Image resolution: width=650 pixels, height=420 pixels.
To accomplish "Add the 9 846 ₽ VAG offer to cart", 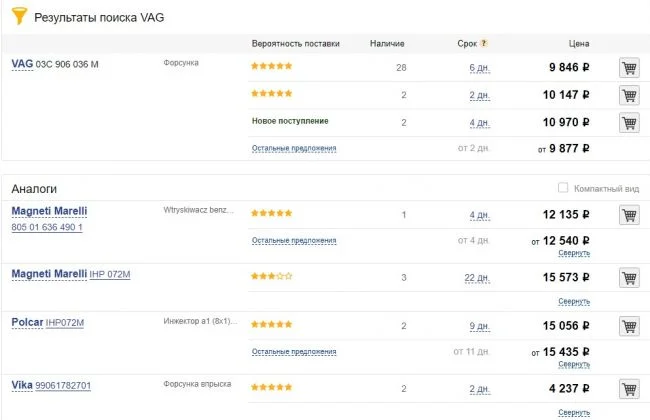I will [x=629, y=68].
